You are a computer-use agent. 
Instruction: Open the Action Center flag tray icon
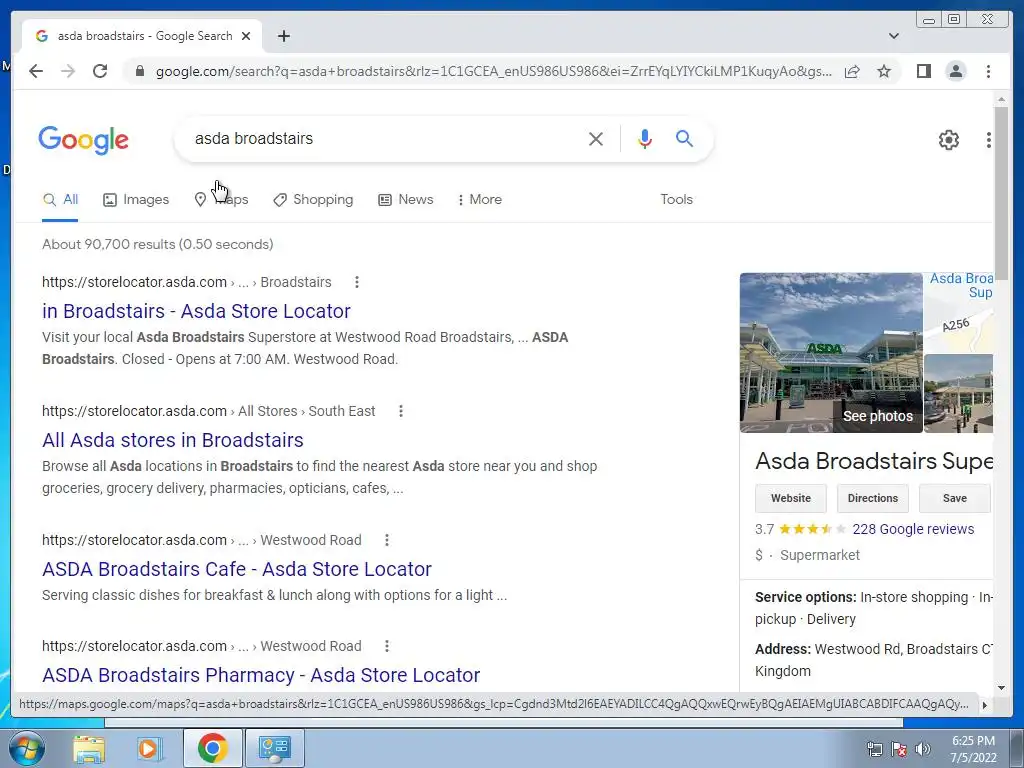(899, 749)
